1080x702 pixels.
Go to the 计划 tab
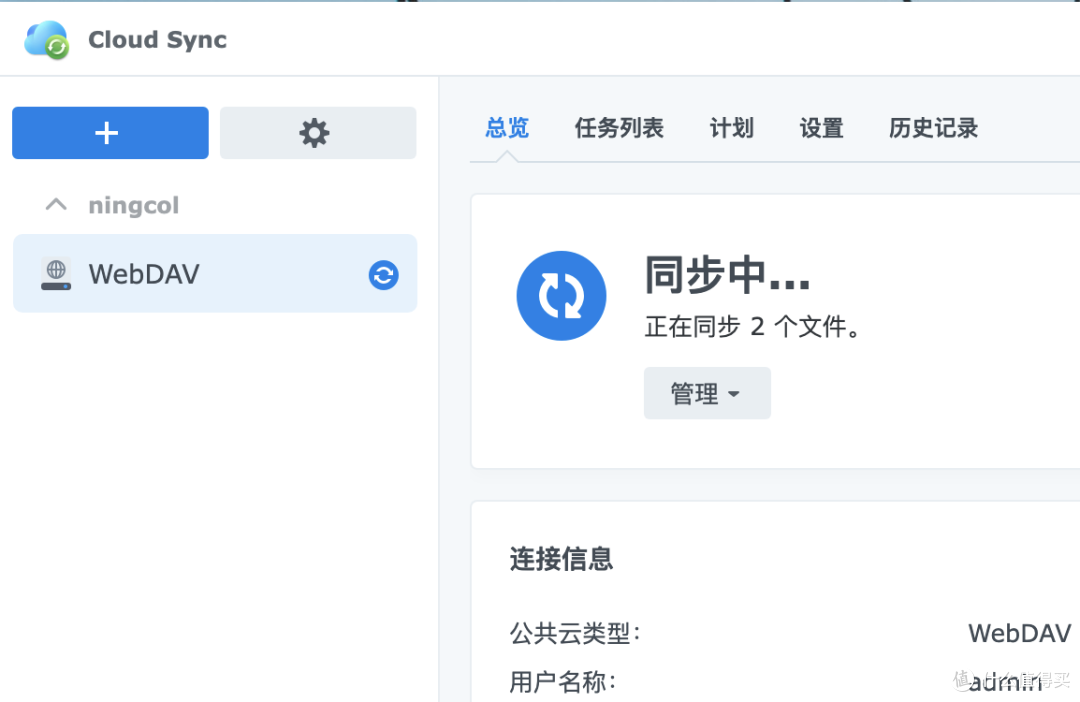731,128
